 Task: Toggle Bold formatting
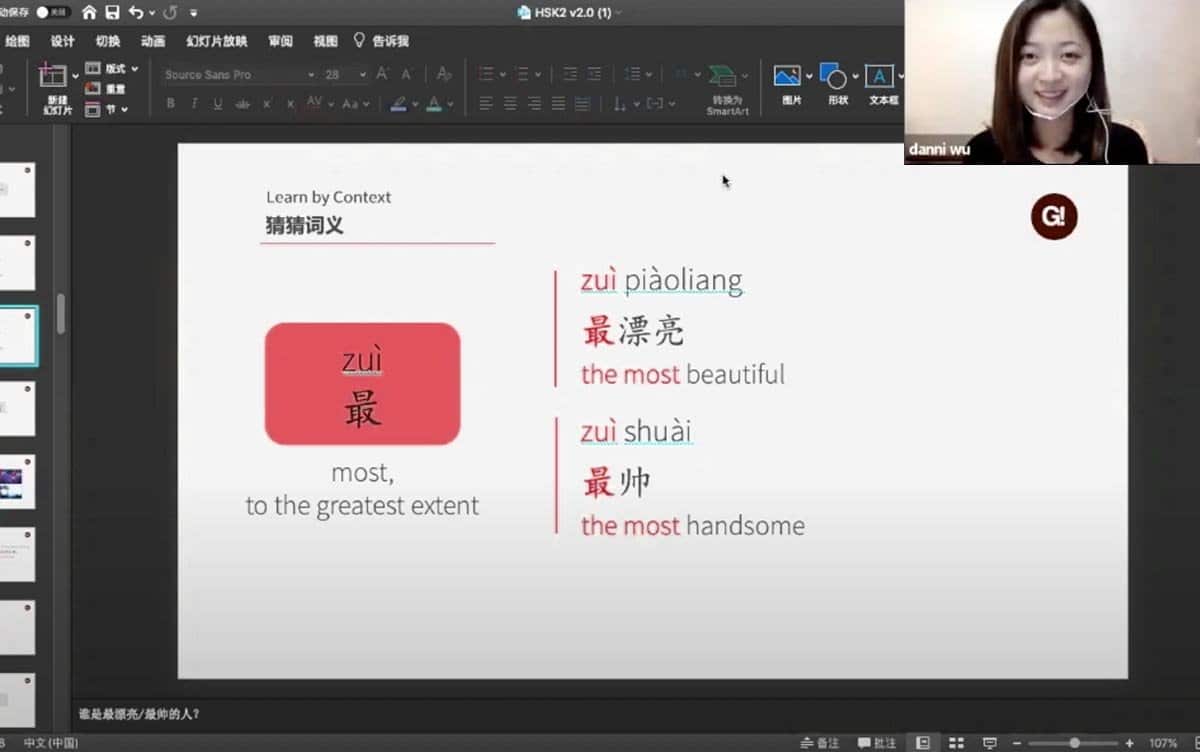tap(170, 104)
